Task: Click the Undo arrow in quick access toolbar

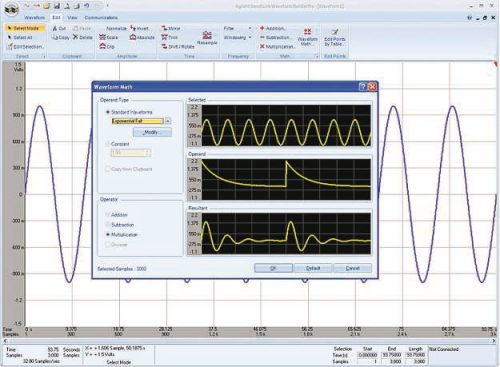Action: tap(87, 6)
